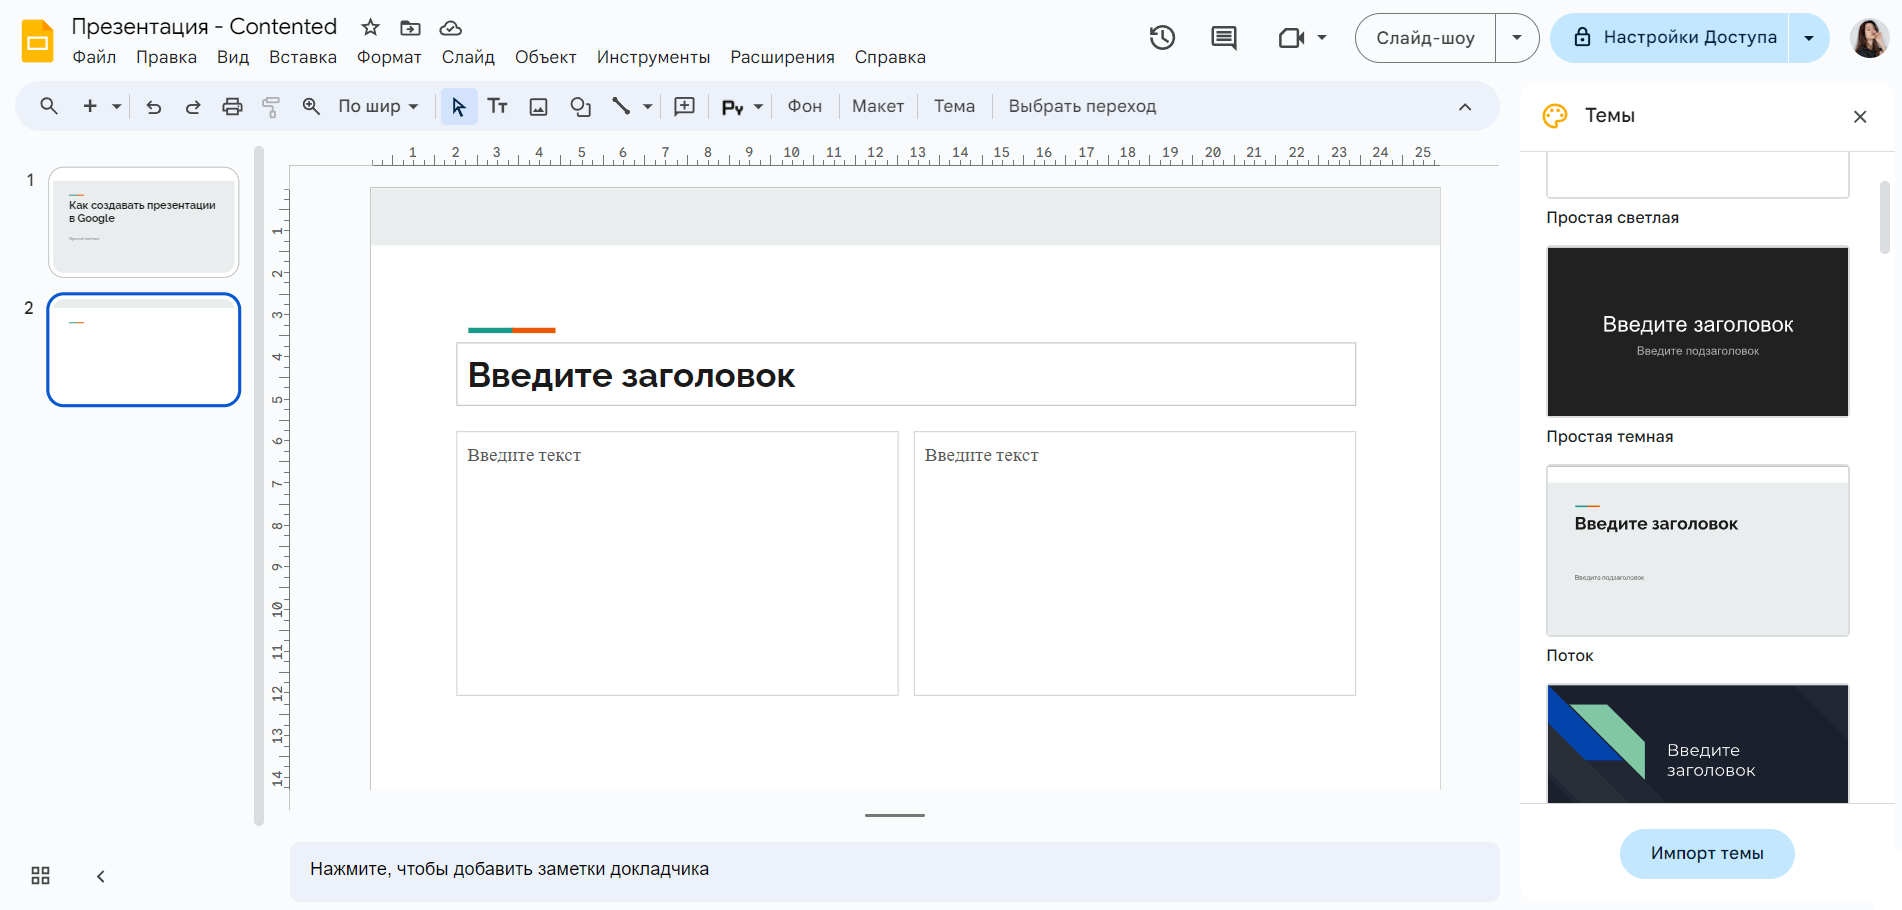Screen dimensions: 1902x910
Task: Click the Введите заголовок title placeholder
Action: (906, 375)
